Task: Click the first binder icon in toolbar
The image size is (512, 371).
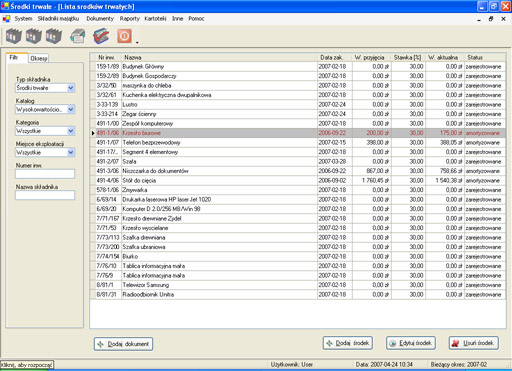Action: coord(14,36)
